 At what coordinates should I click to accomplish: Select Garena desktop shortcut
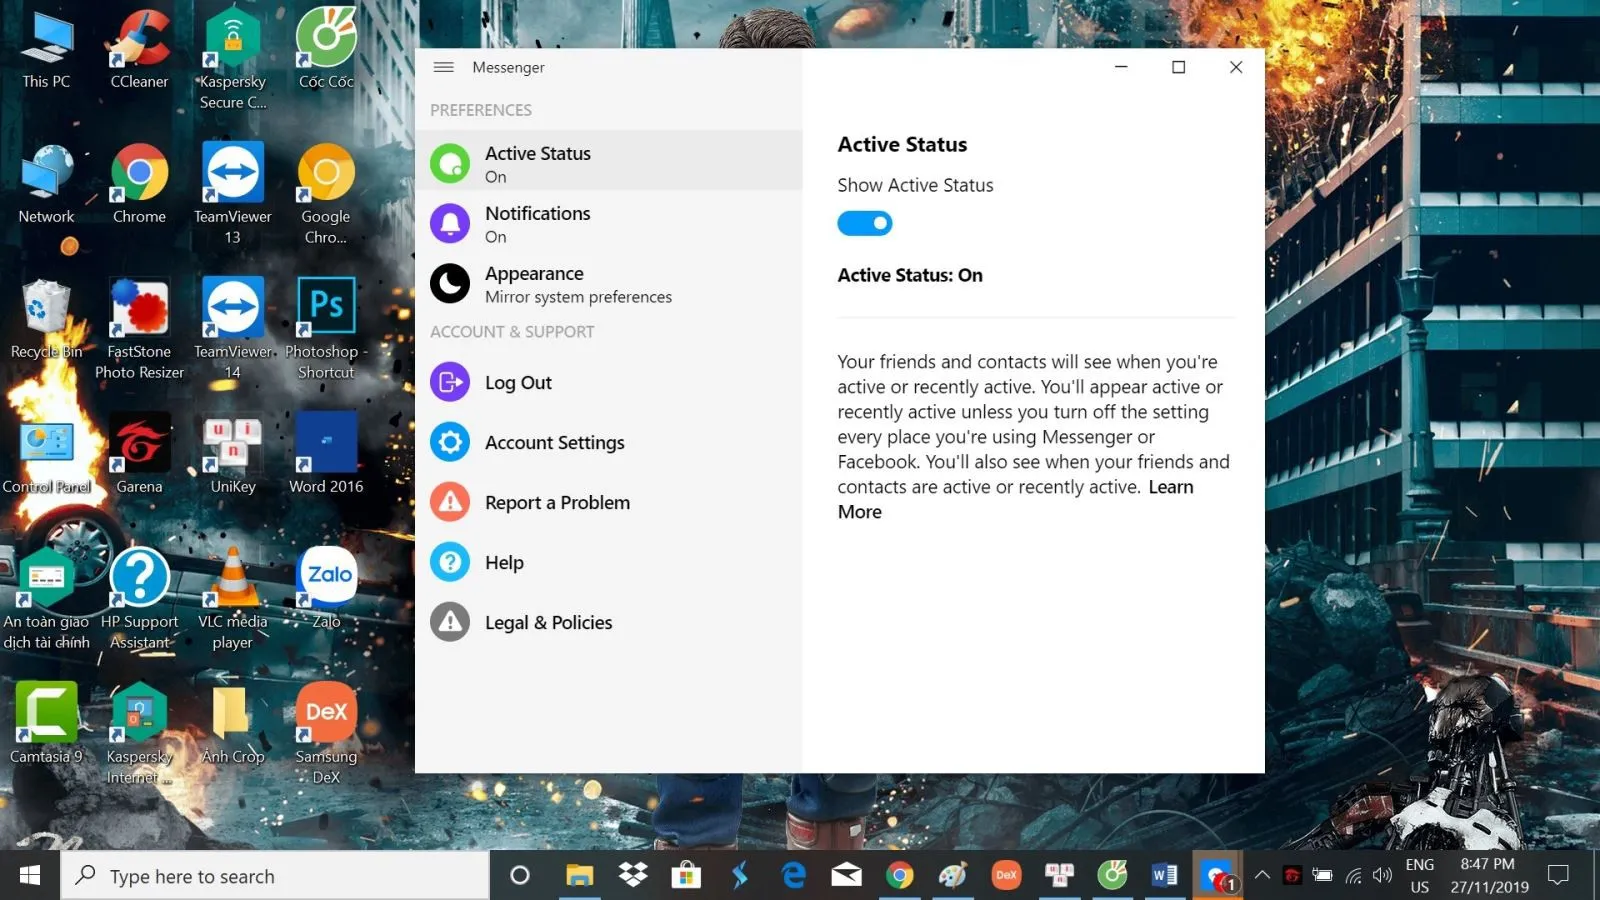click(x=139, y=455)
